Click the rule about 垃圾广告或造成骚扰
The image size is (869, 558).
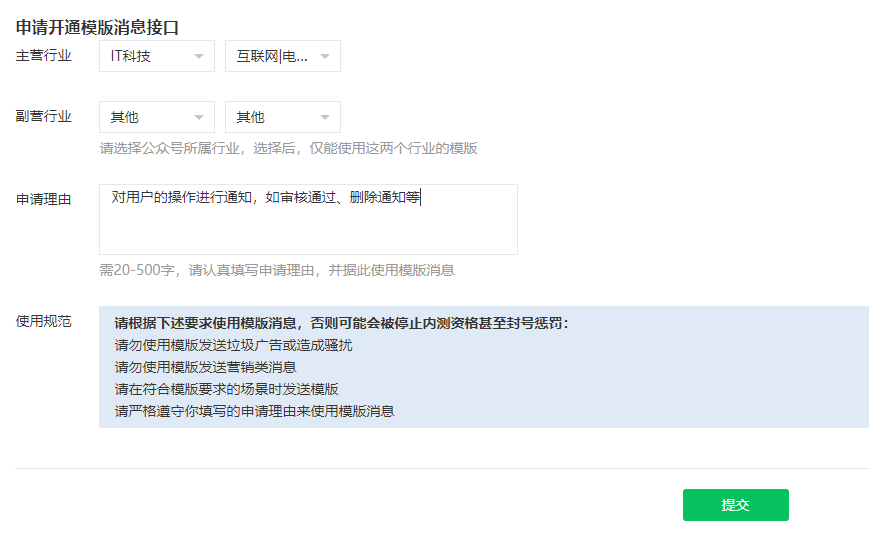coord(233,345)
